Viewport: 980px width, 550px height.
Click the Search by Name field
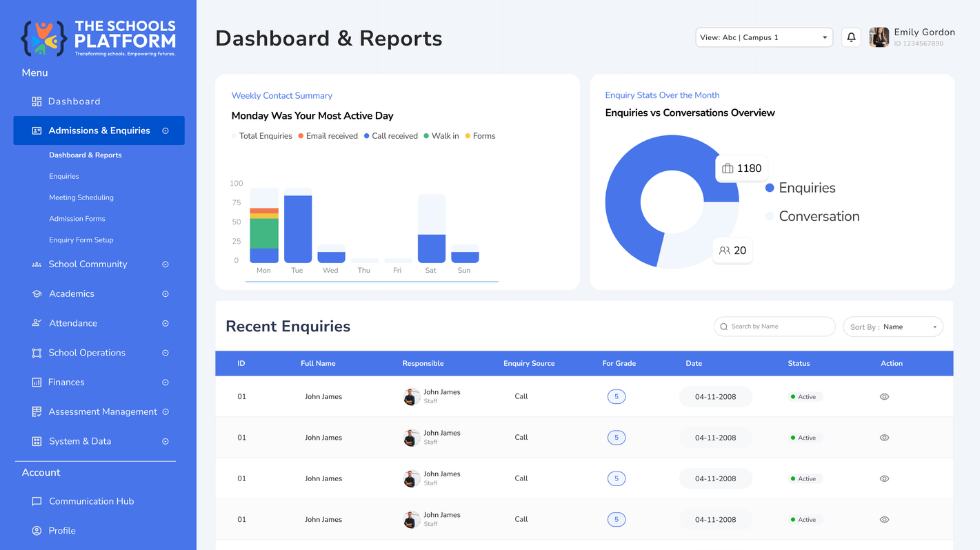point(774,326)
